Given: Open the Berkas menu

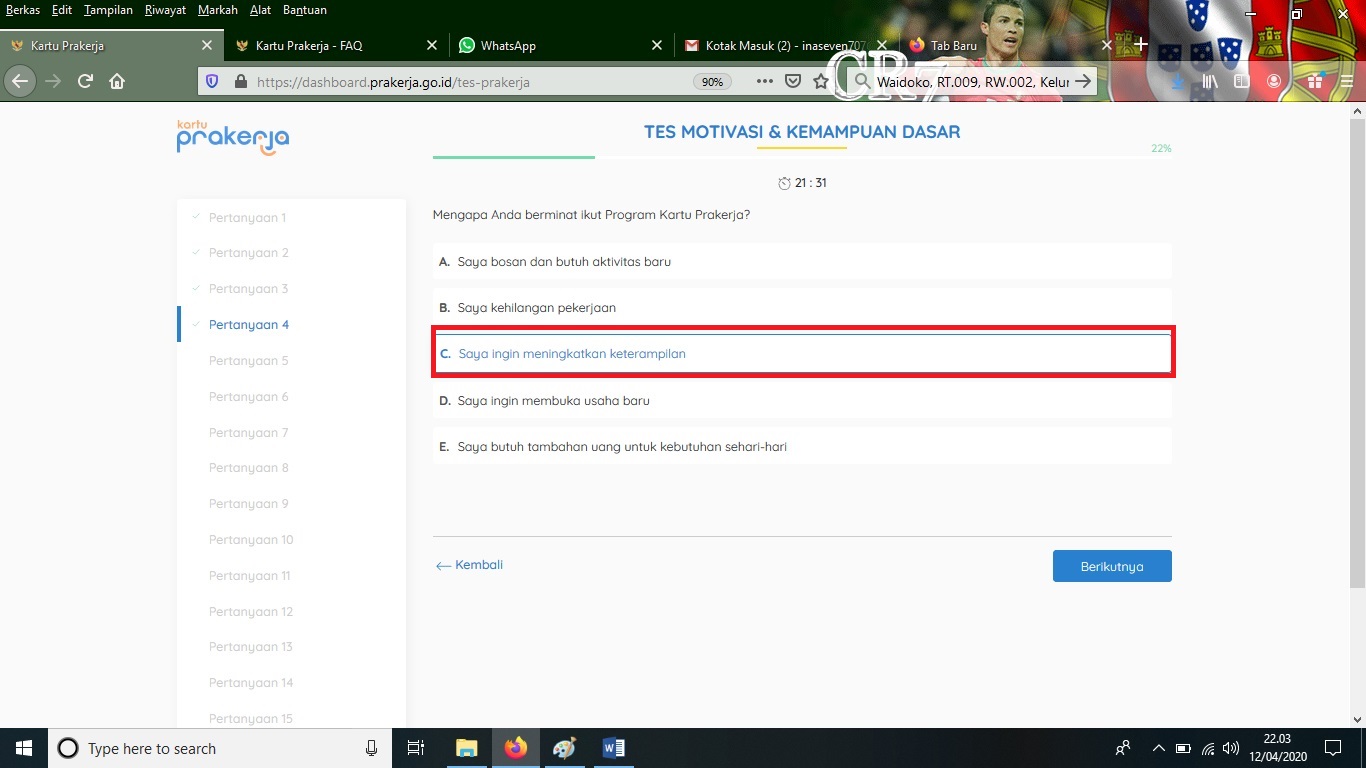Looking at the screenshot, I should click(x=23, y=10).
